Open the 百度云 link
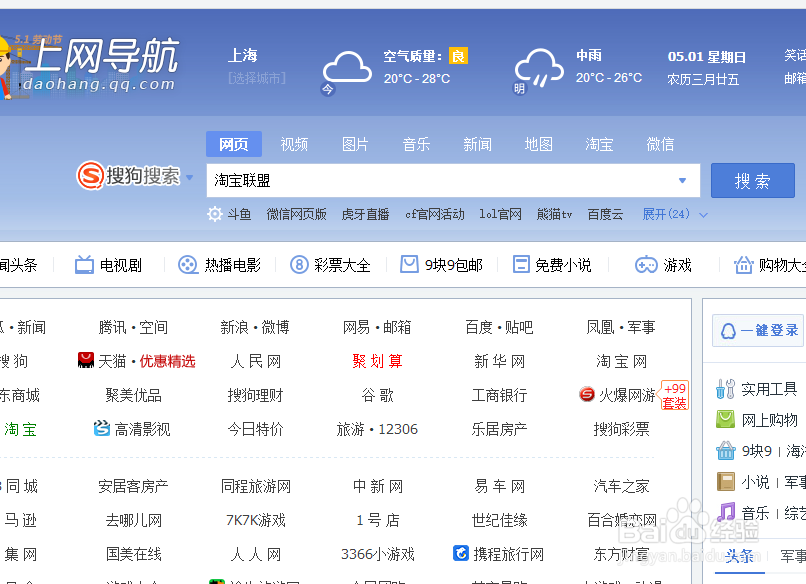Screen dimensions: 806x584 click(606, 214)
